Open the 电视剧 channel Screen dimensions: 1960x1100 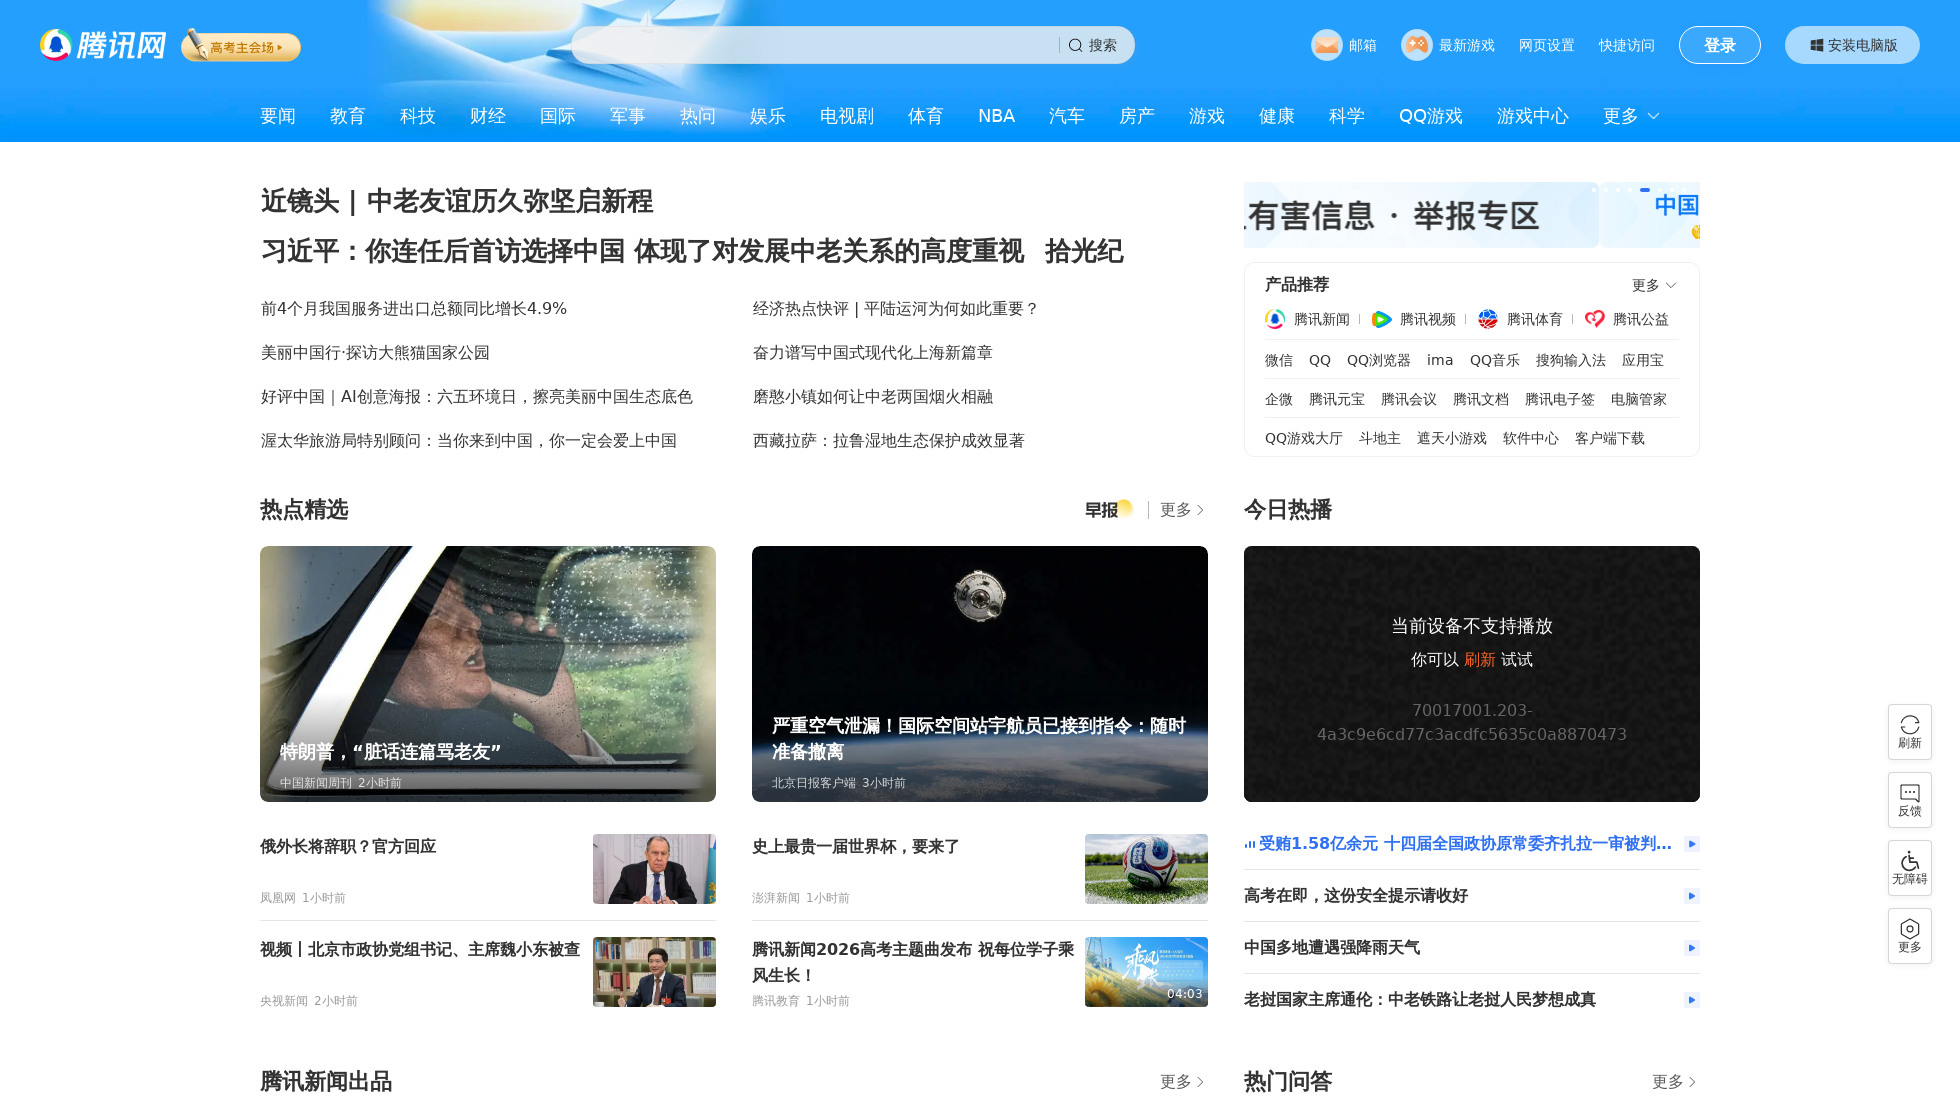pos(847,116)
